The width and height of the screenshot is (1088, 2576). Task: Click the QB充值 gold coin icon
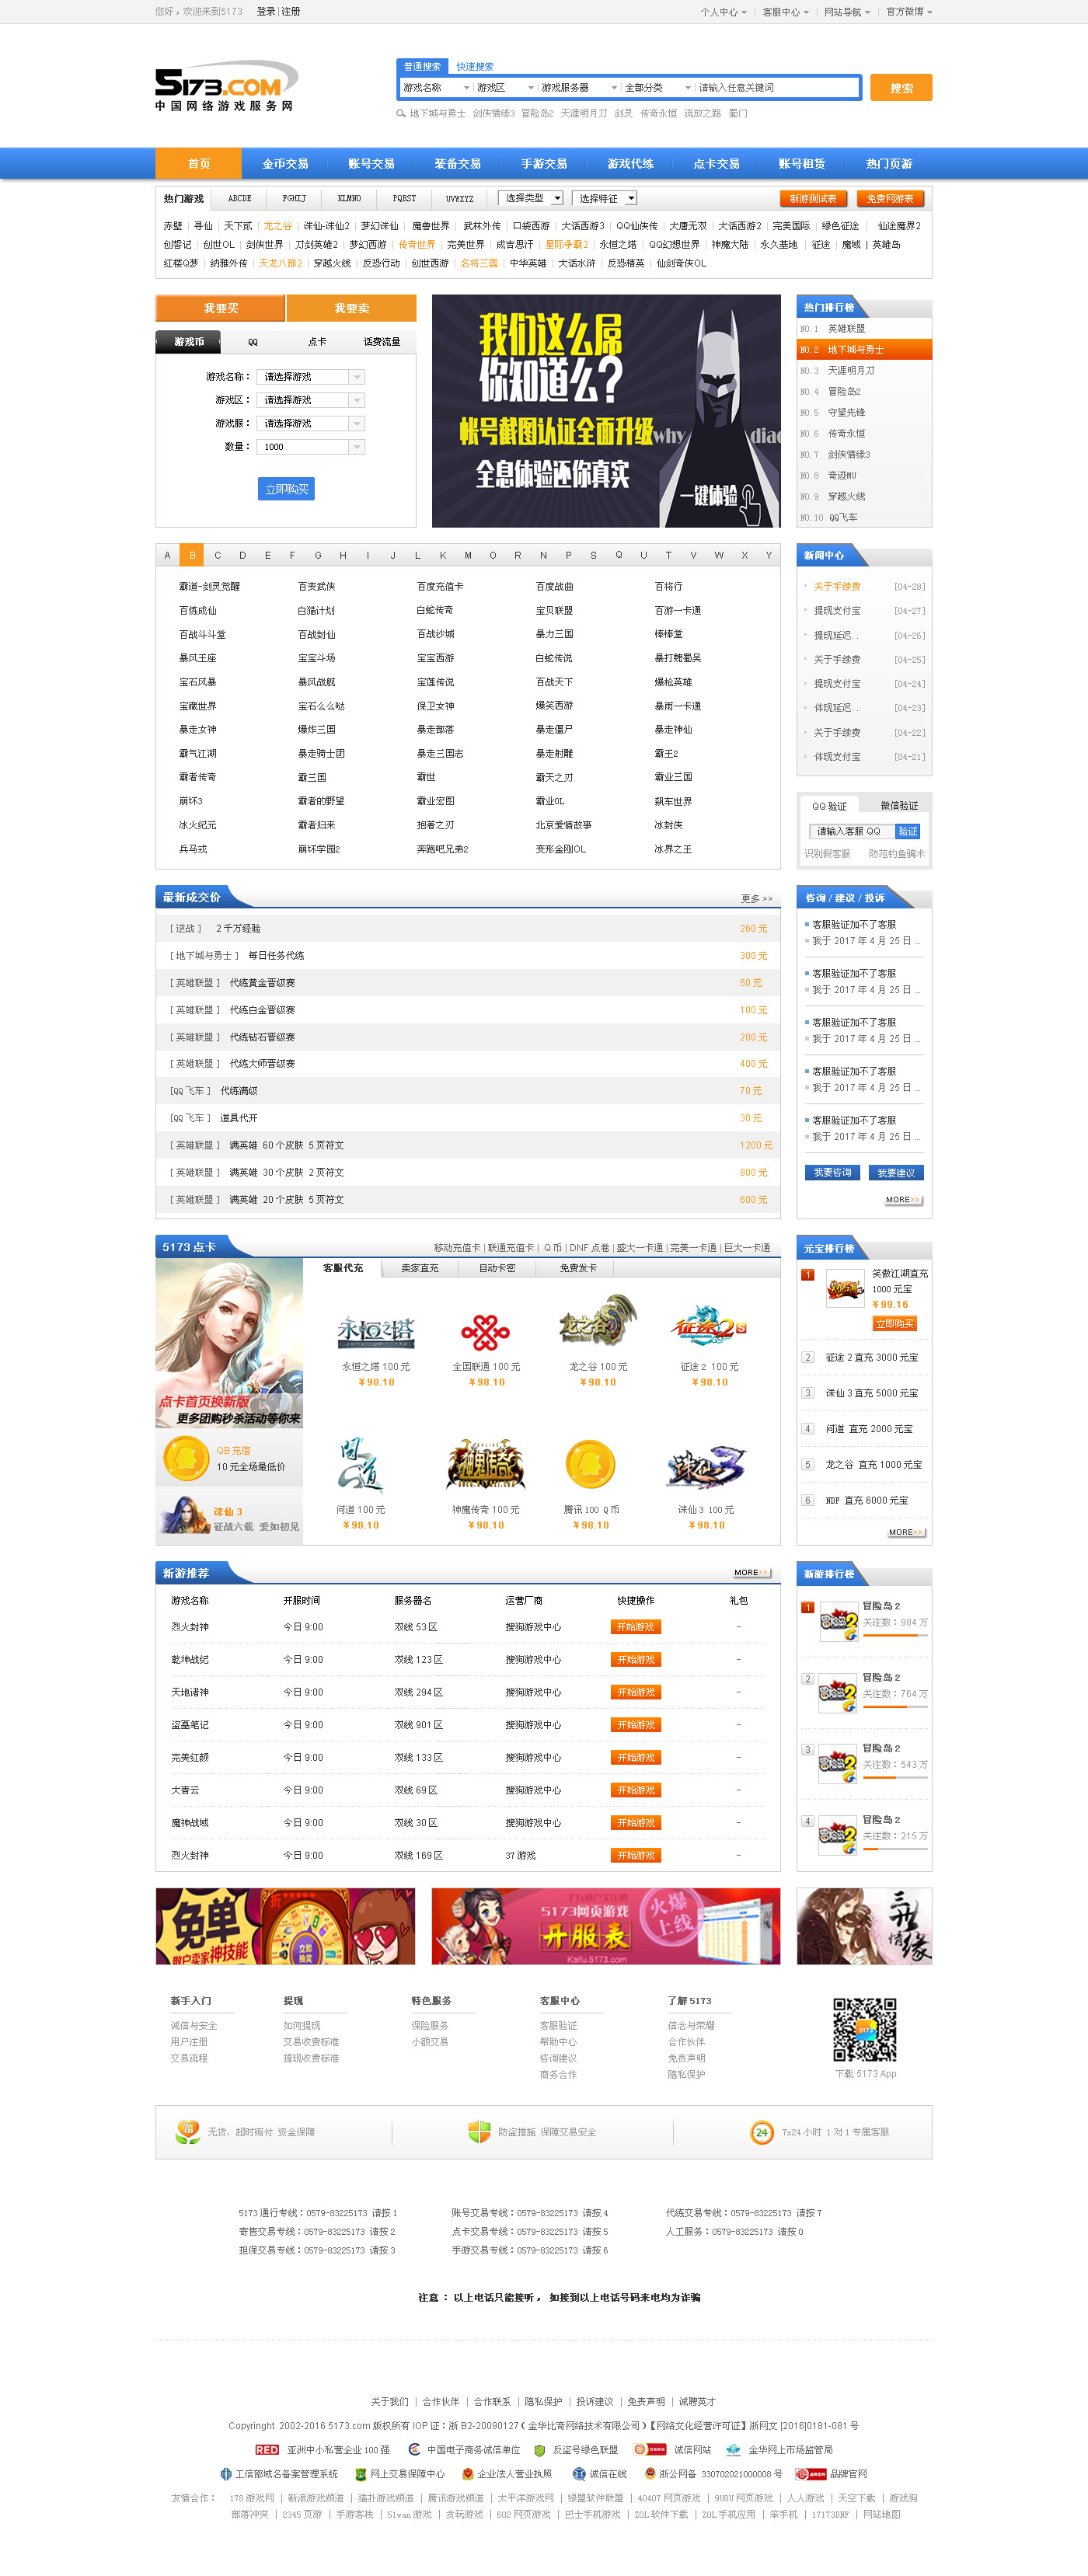pos(185,1458)
